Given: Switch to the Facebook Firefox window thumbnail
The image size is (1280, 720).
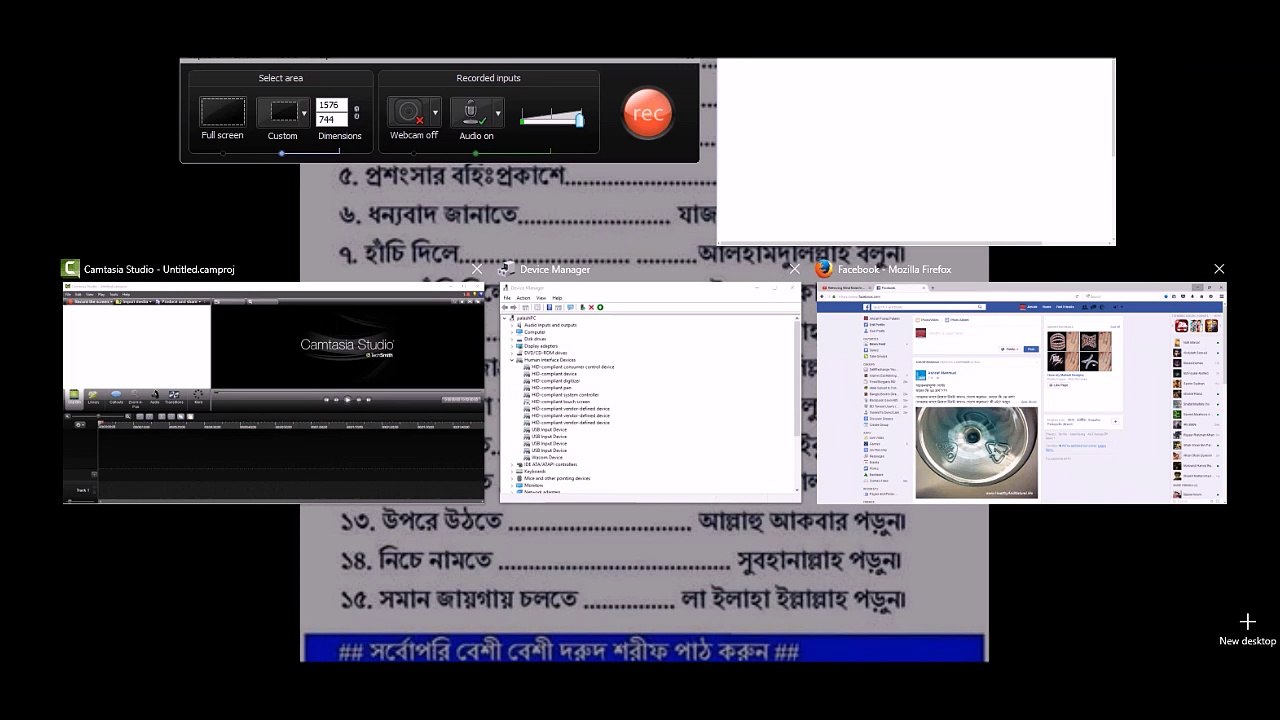Looking at the screenshot, I should click(1021, 393).
